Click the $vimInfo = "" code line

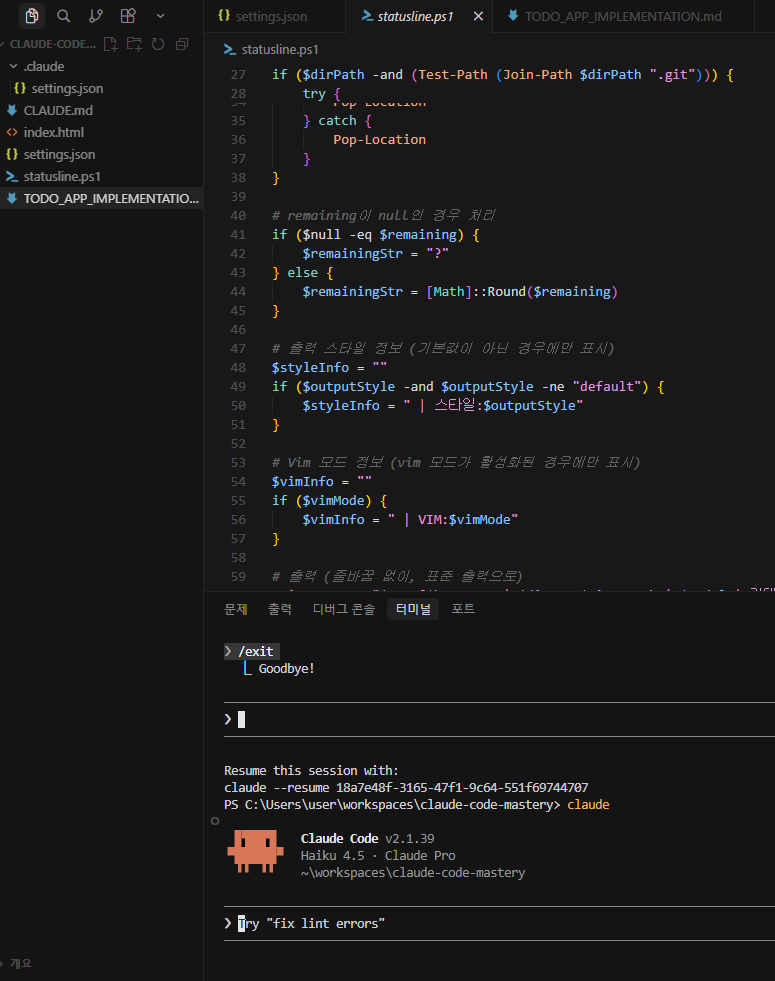[x=322, y=482]
